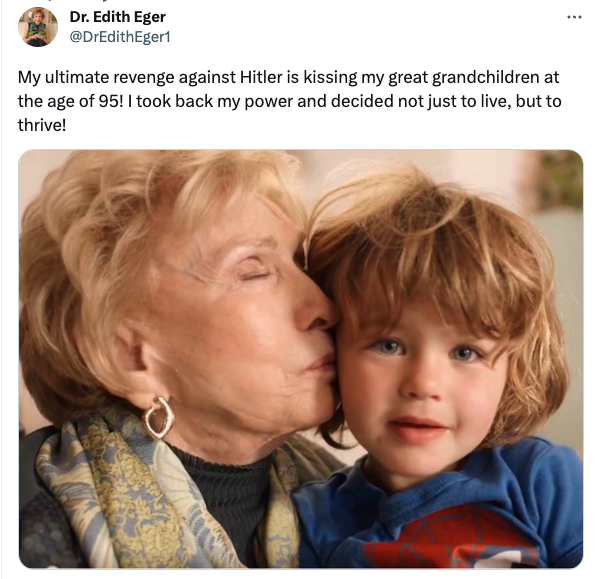Click the tweet text starting "My ultimate revenge"
Viewport: 600px width, 579px height.
tap(289, 101)
